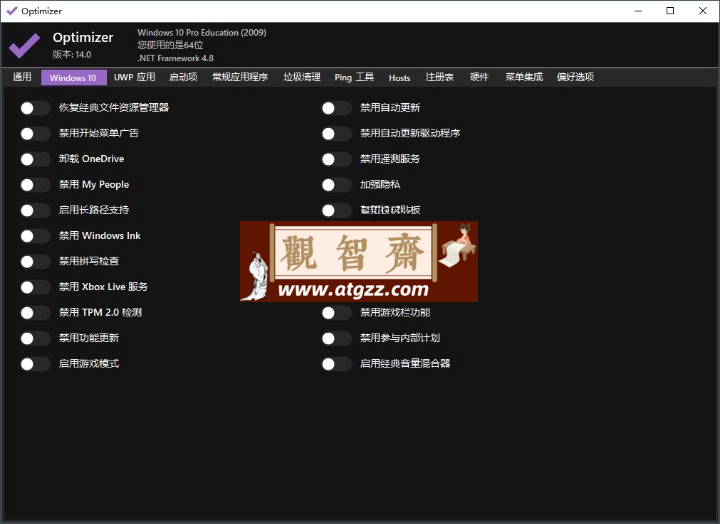
Task: Open the 常规应用程序 tab
Action: pyautogui.click(x=240, y=77)
